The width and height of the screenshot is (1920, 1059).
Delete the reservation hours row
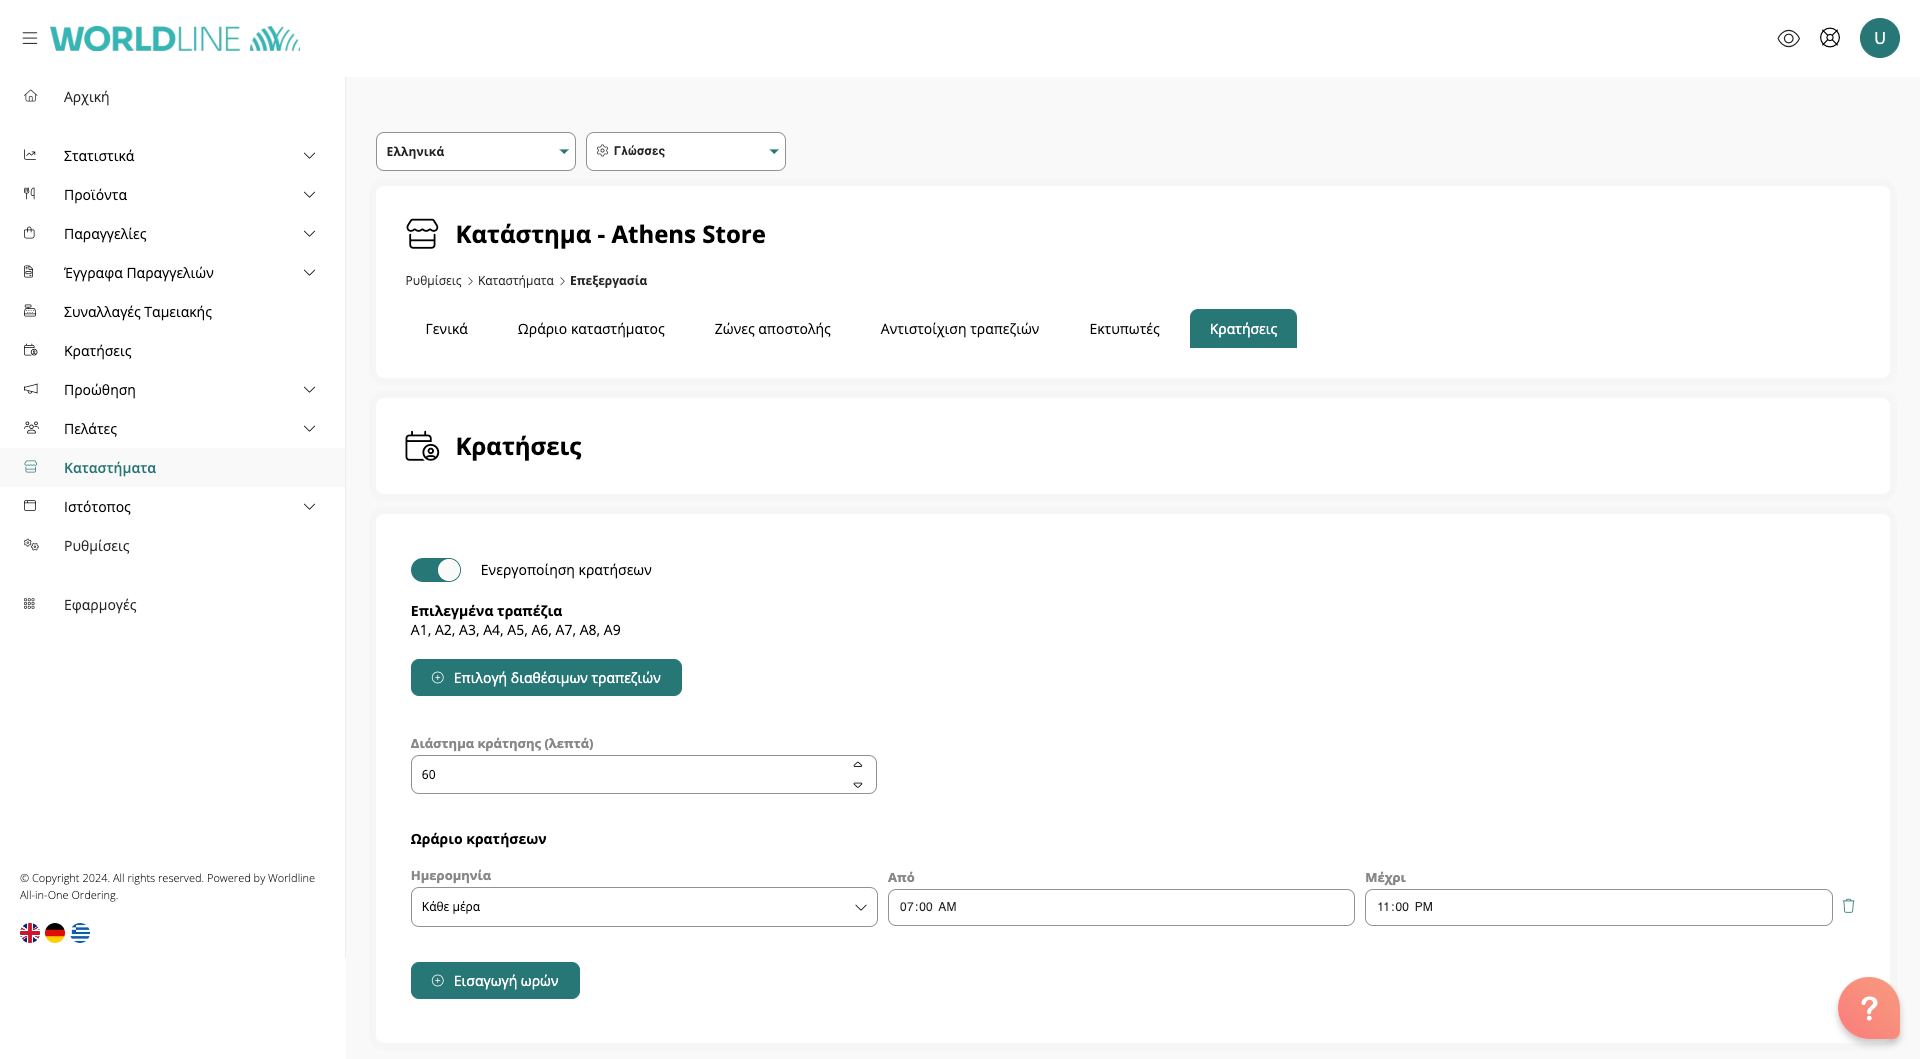click(1848, 906)
